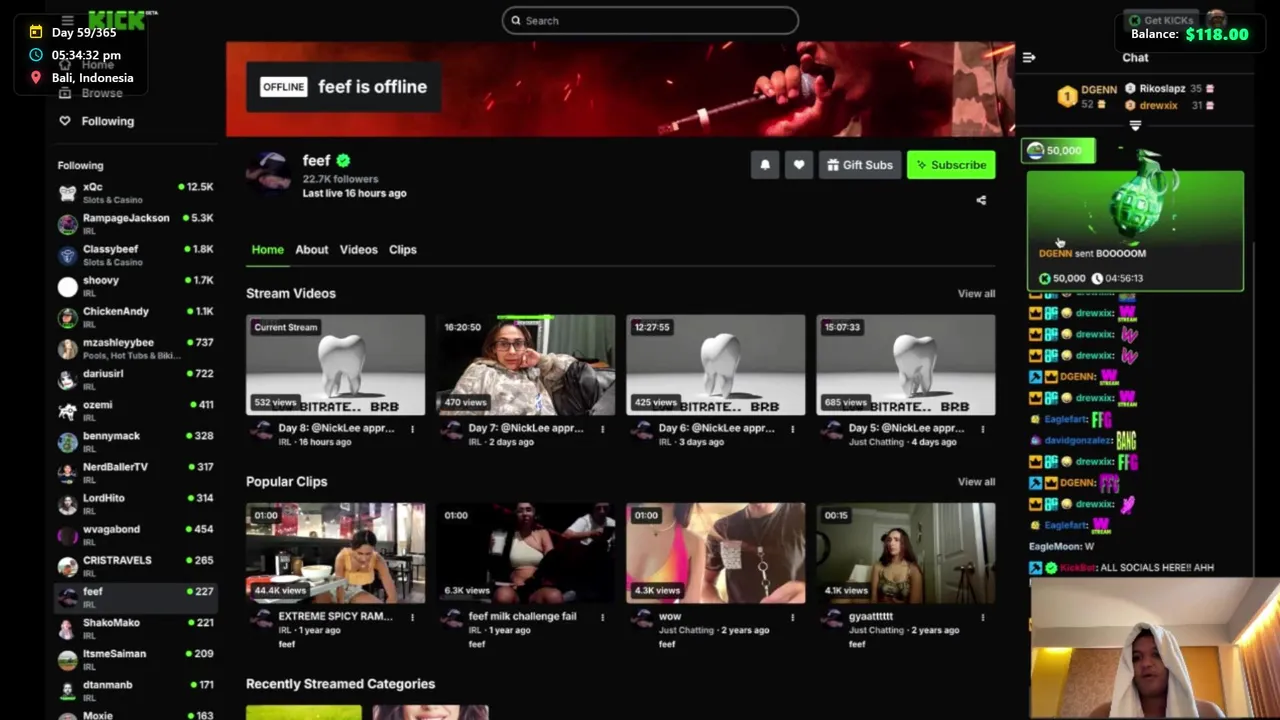This screenshot has height=720, width=1280.
Task: Open the 15:07:33 Day 5 thumbnail
Action: point(905,365)
